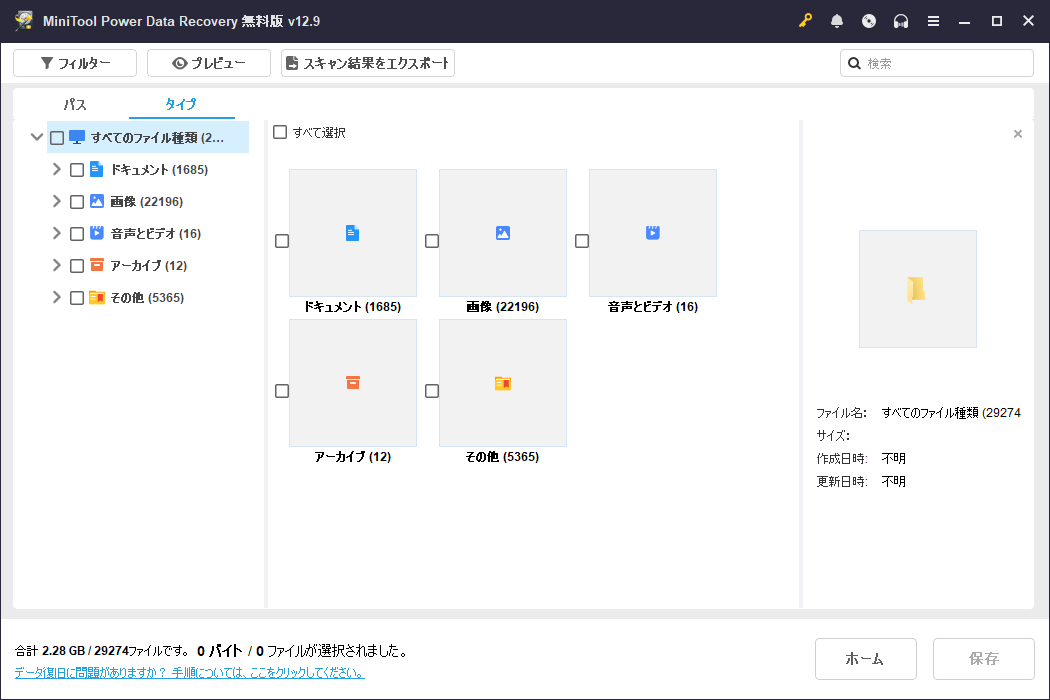Open the ドキュメント (1685) thumbnail tile
The image size is (1050, 700).
[x=353, y=232]
